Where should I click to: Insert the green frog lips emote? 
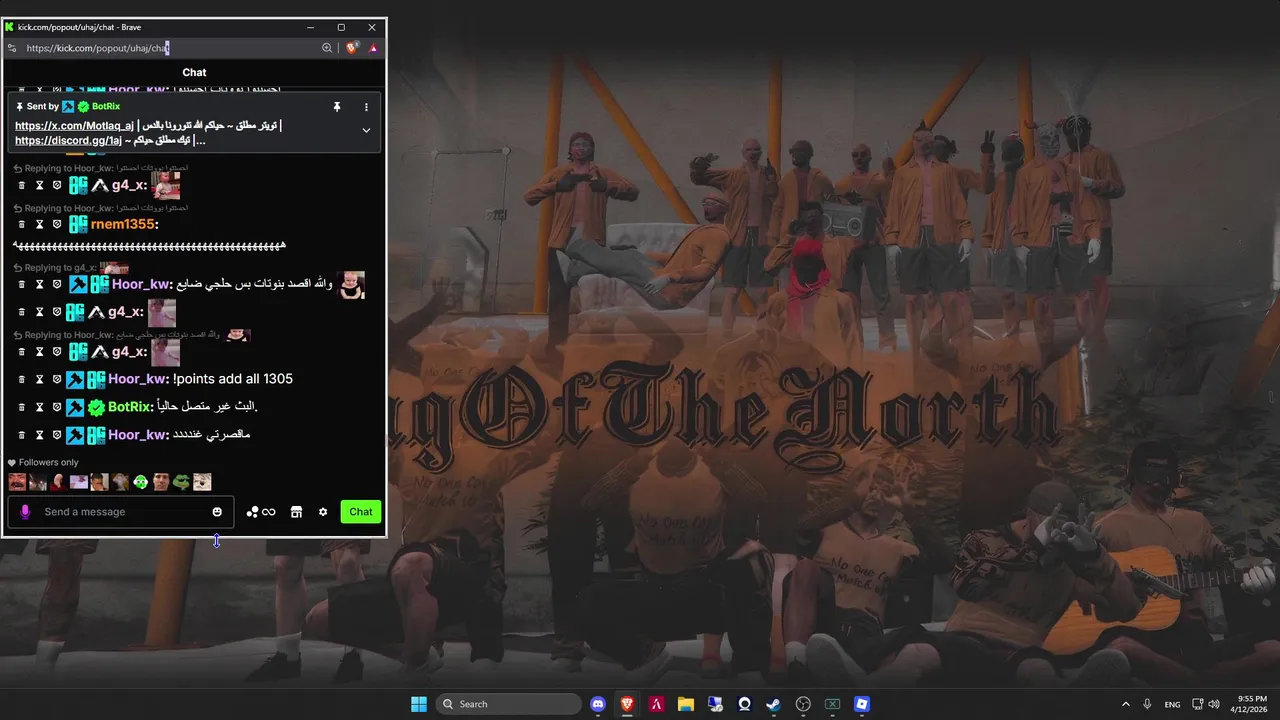tap(181, 482)
